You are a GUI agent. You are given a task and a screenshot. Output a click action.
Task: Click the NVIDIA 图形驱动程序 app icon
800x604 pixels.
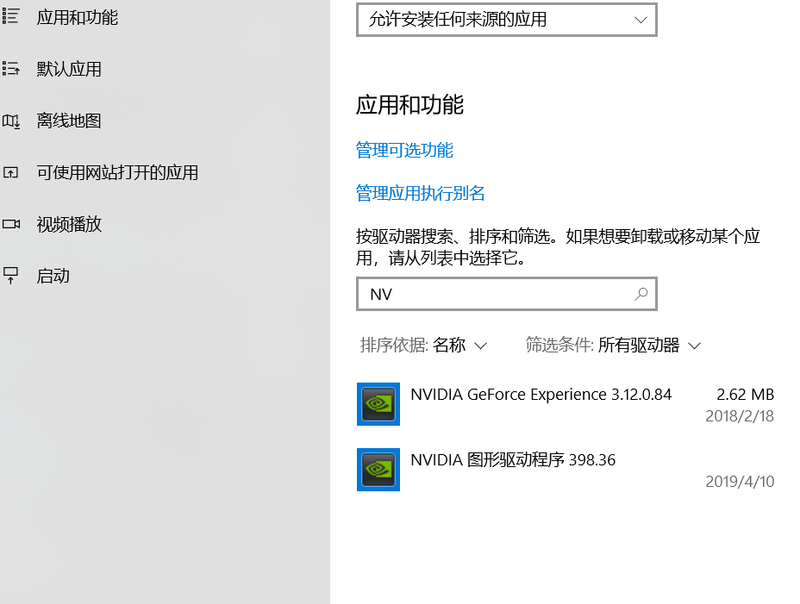click(378, 469)
